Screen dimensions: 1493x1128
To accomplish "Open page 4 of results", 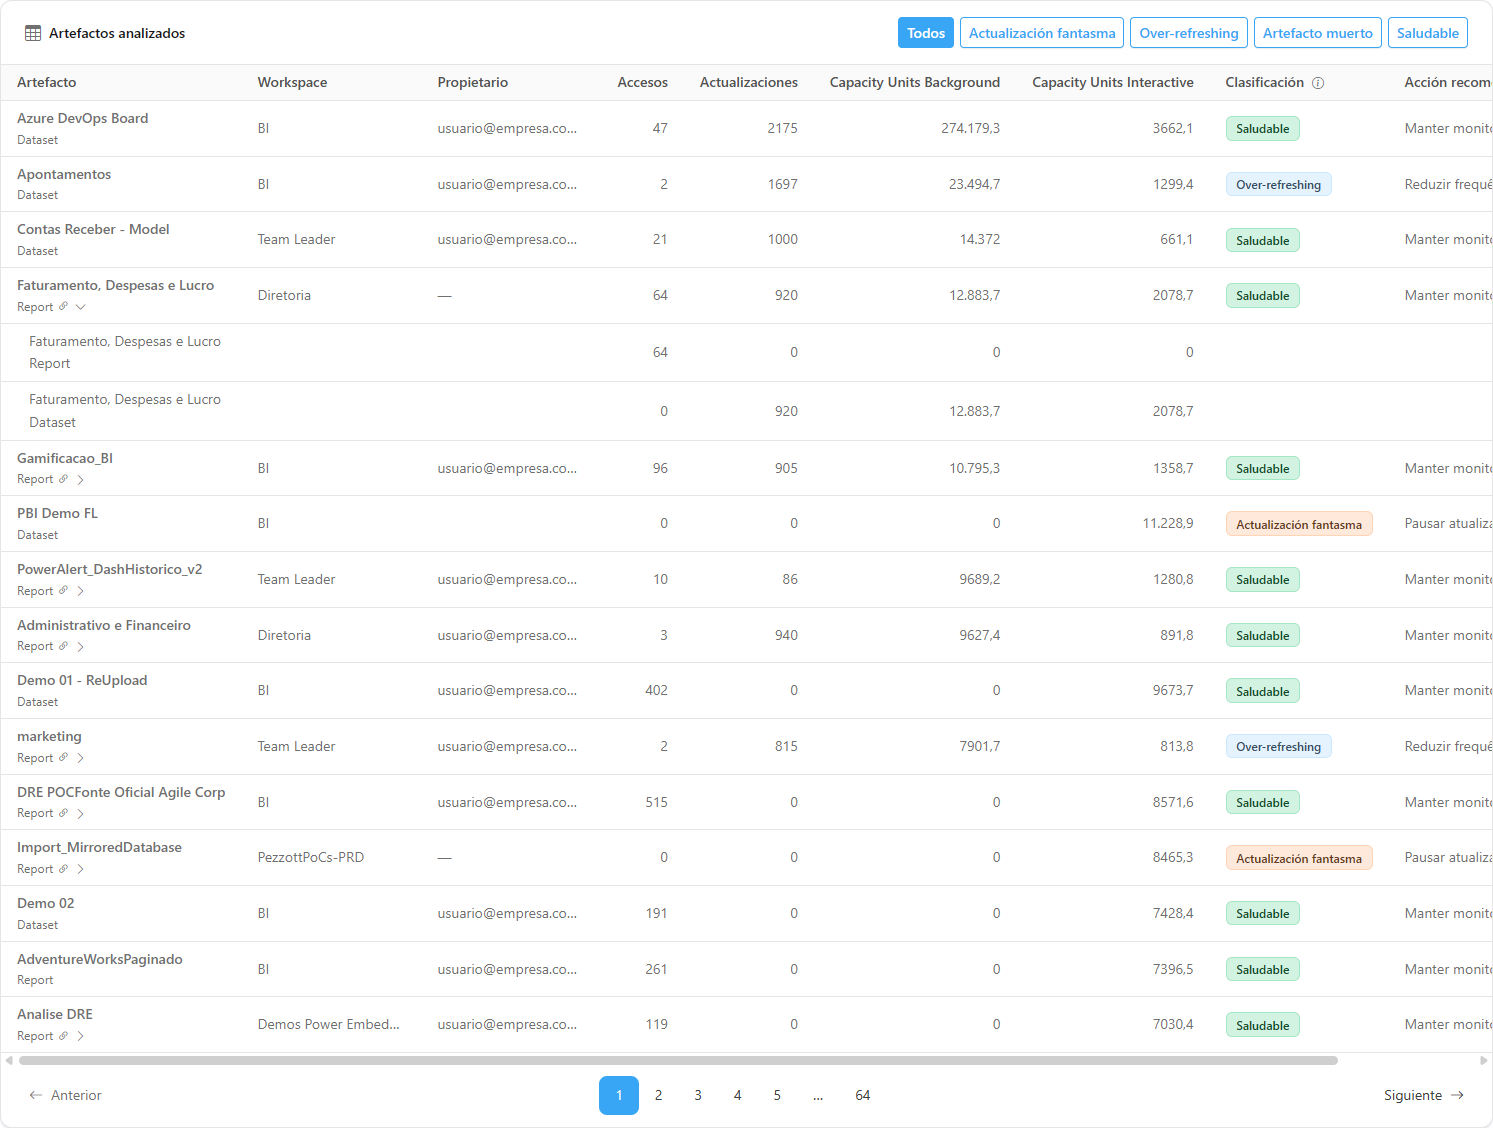I will (738, 1096).
